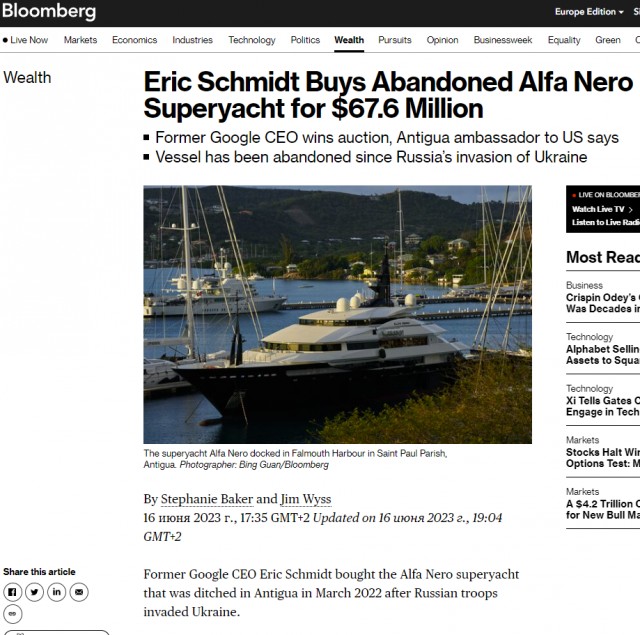Image resolution: width=640 pixels, height=635 pixels.
Task: Share article by email icon
Action: click(x=79, y=592)
